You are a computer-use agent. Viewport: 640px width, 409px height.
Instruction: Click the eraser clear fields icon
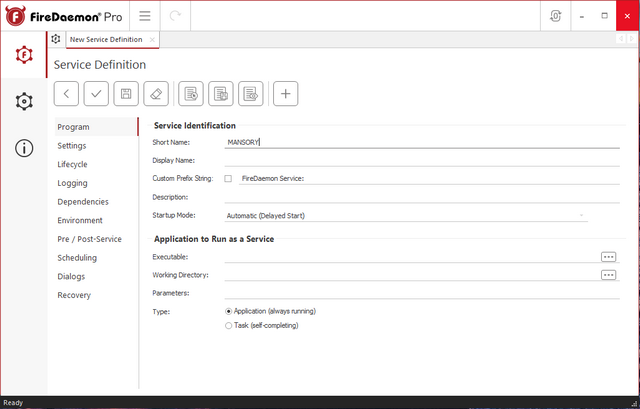tap(155, 93)
